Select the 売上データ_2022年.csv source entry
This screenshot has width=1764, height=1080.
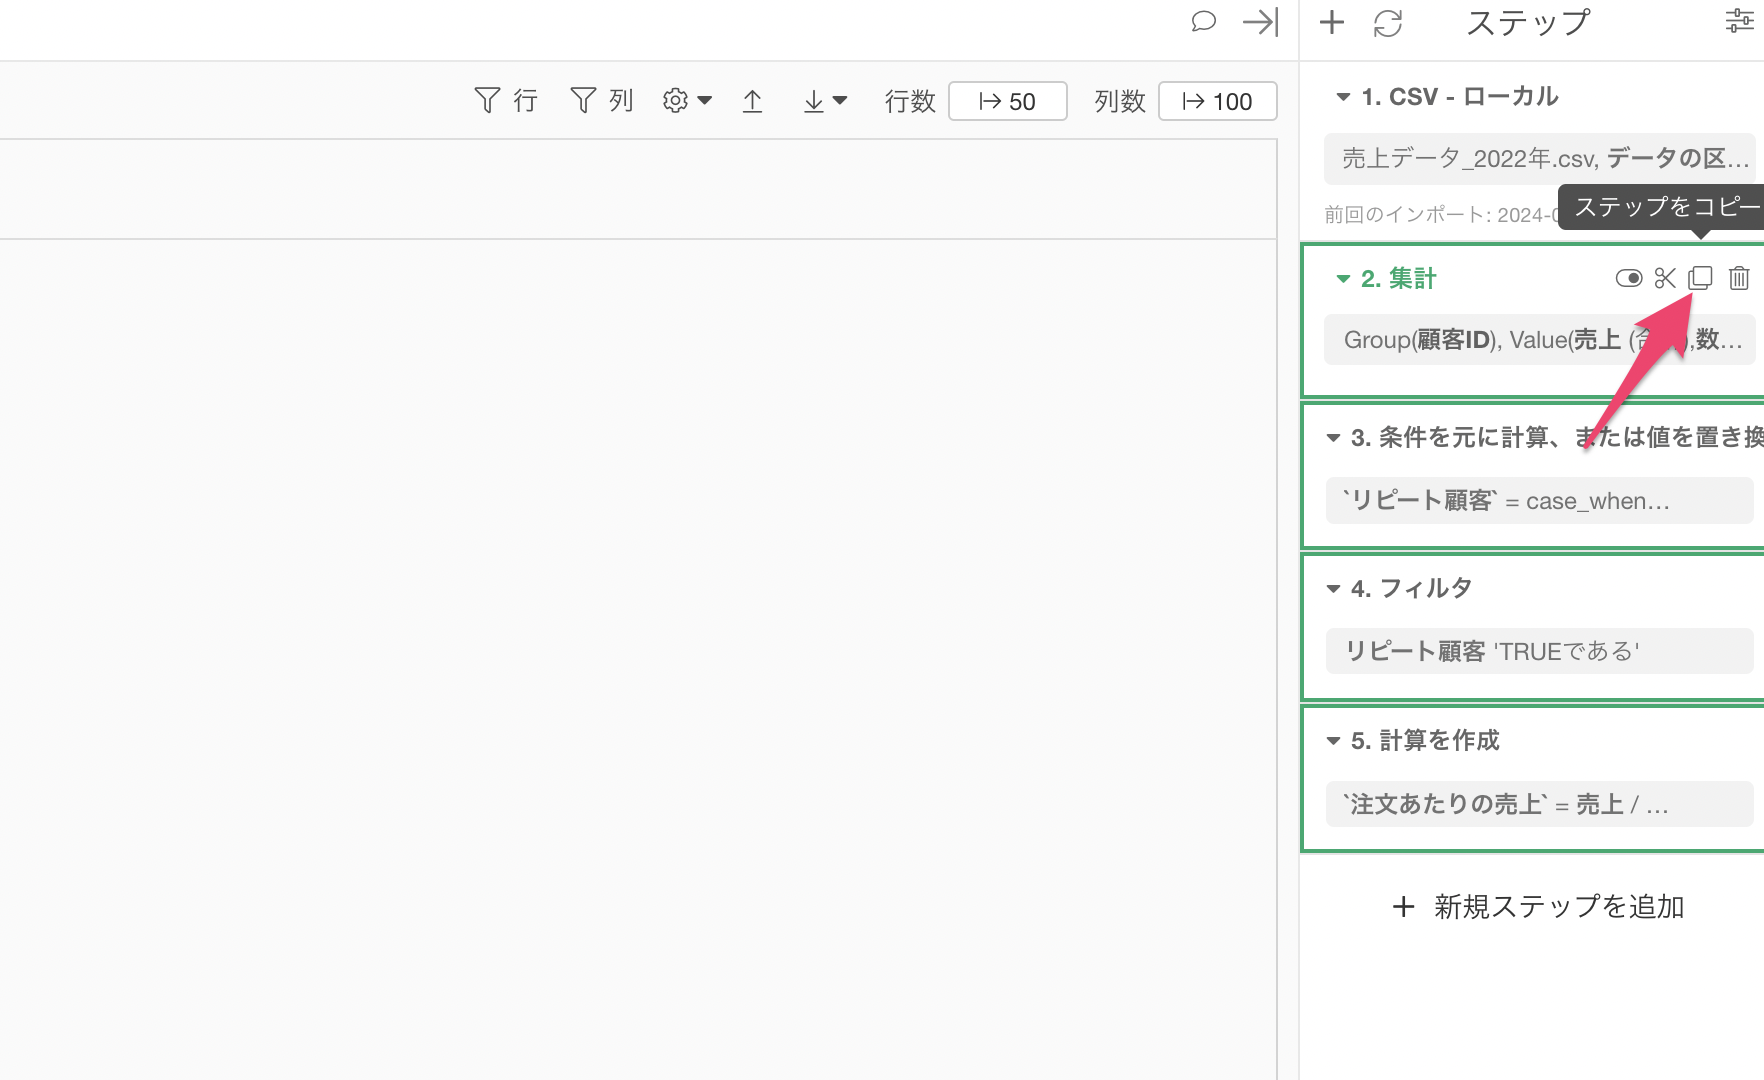point(1540,158)
